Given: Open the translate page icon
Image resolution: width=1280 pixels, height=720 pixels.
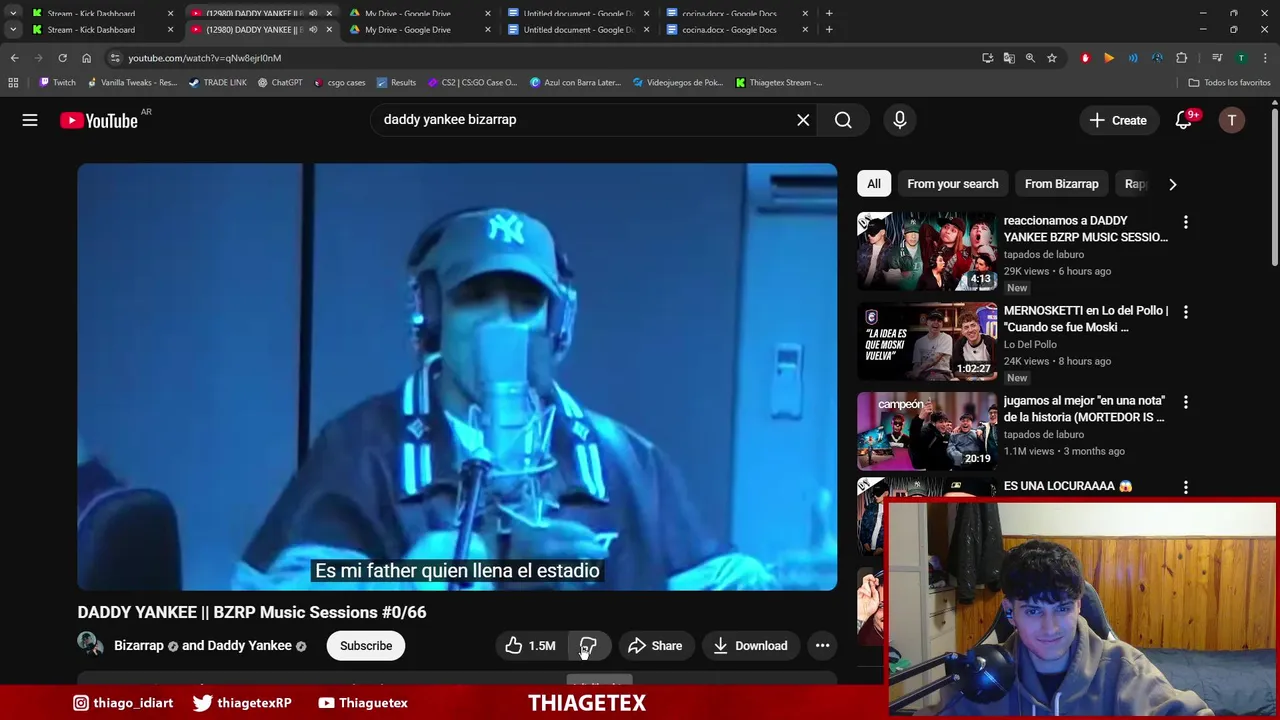Looking at the screenshot, I should (x=1009, y=58).
